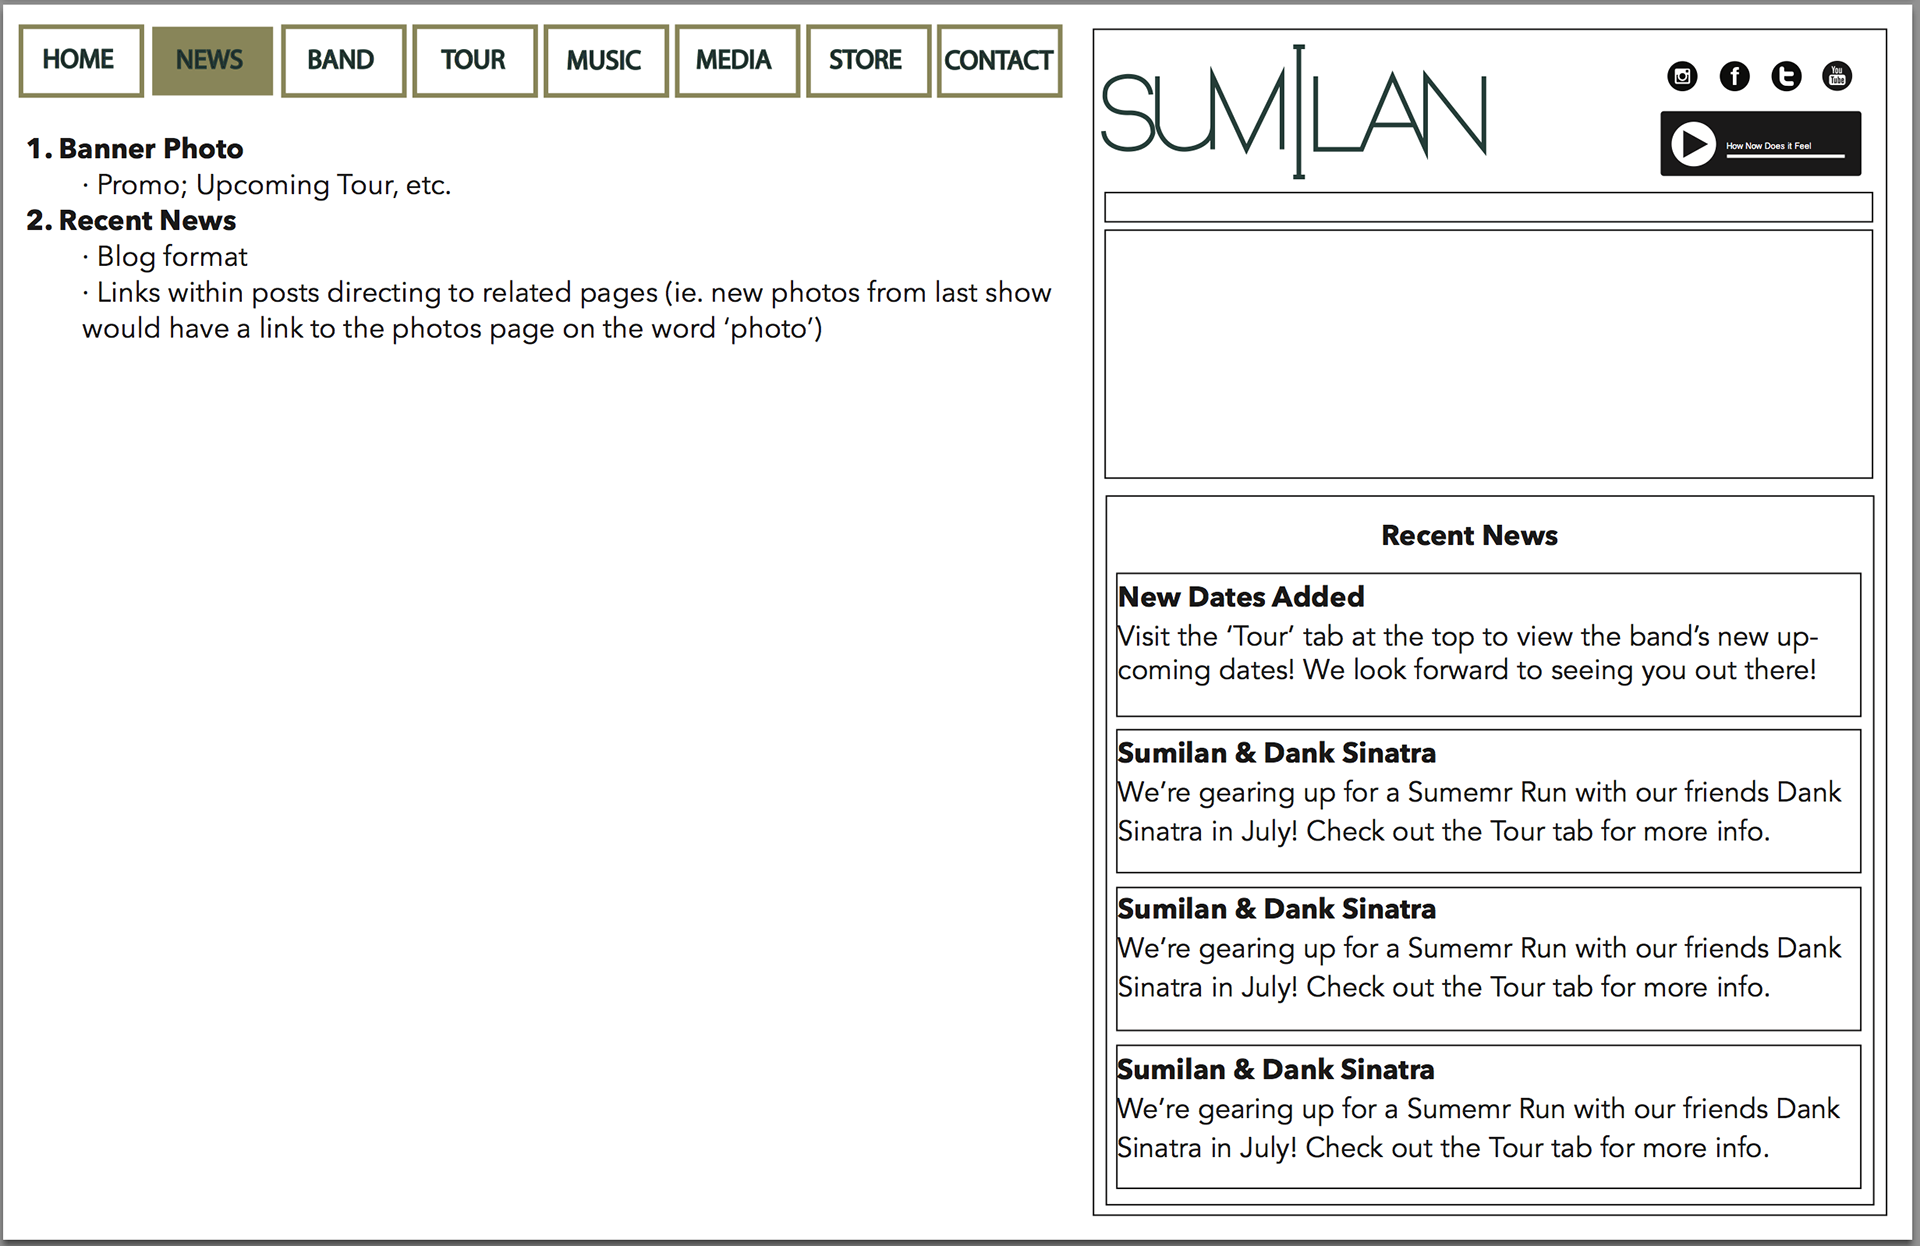The image size is (1920, 1246).
Task: Select the NEWS tab
Action: pos(211,61)
